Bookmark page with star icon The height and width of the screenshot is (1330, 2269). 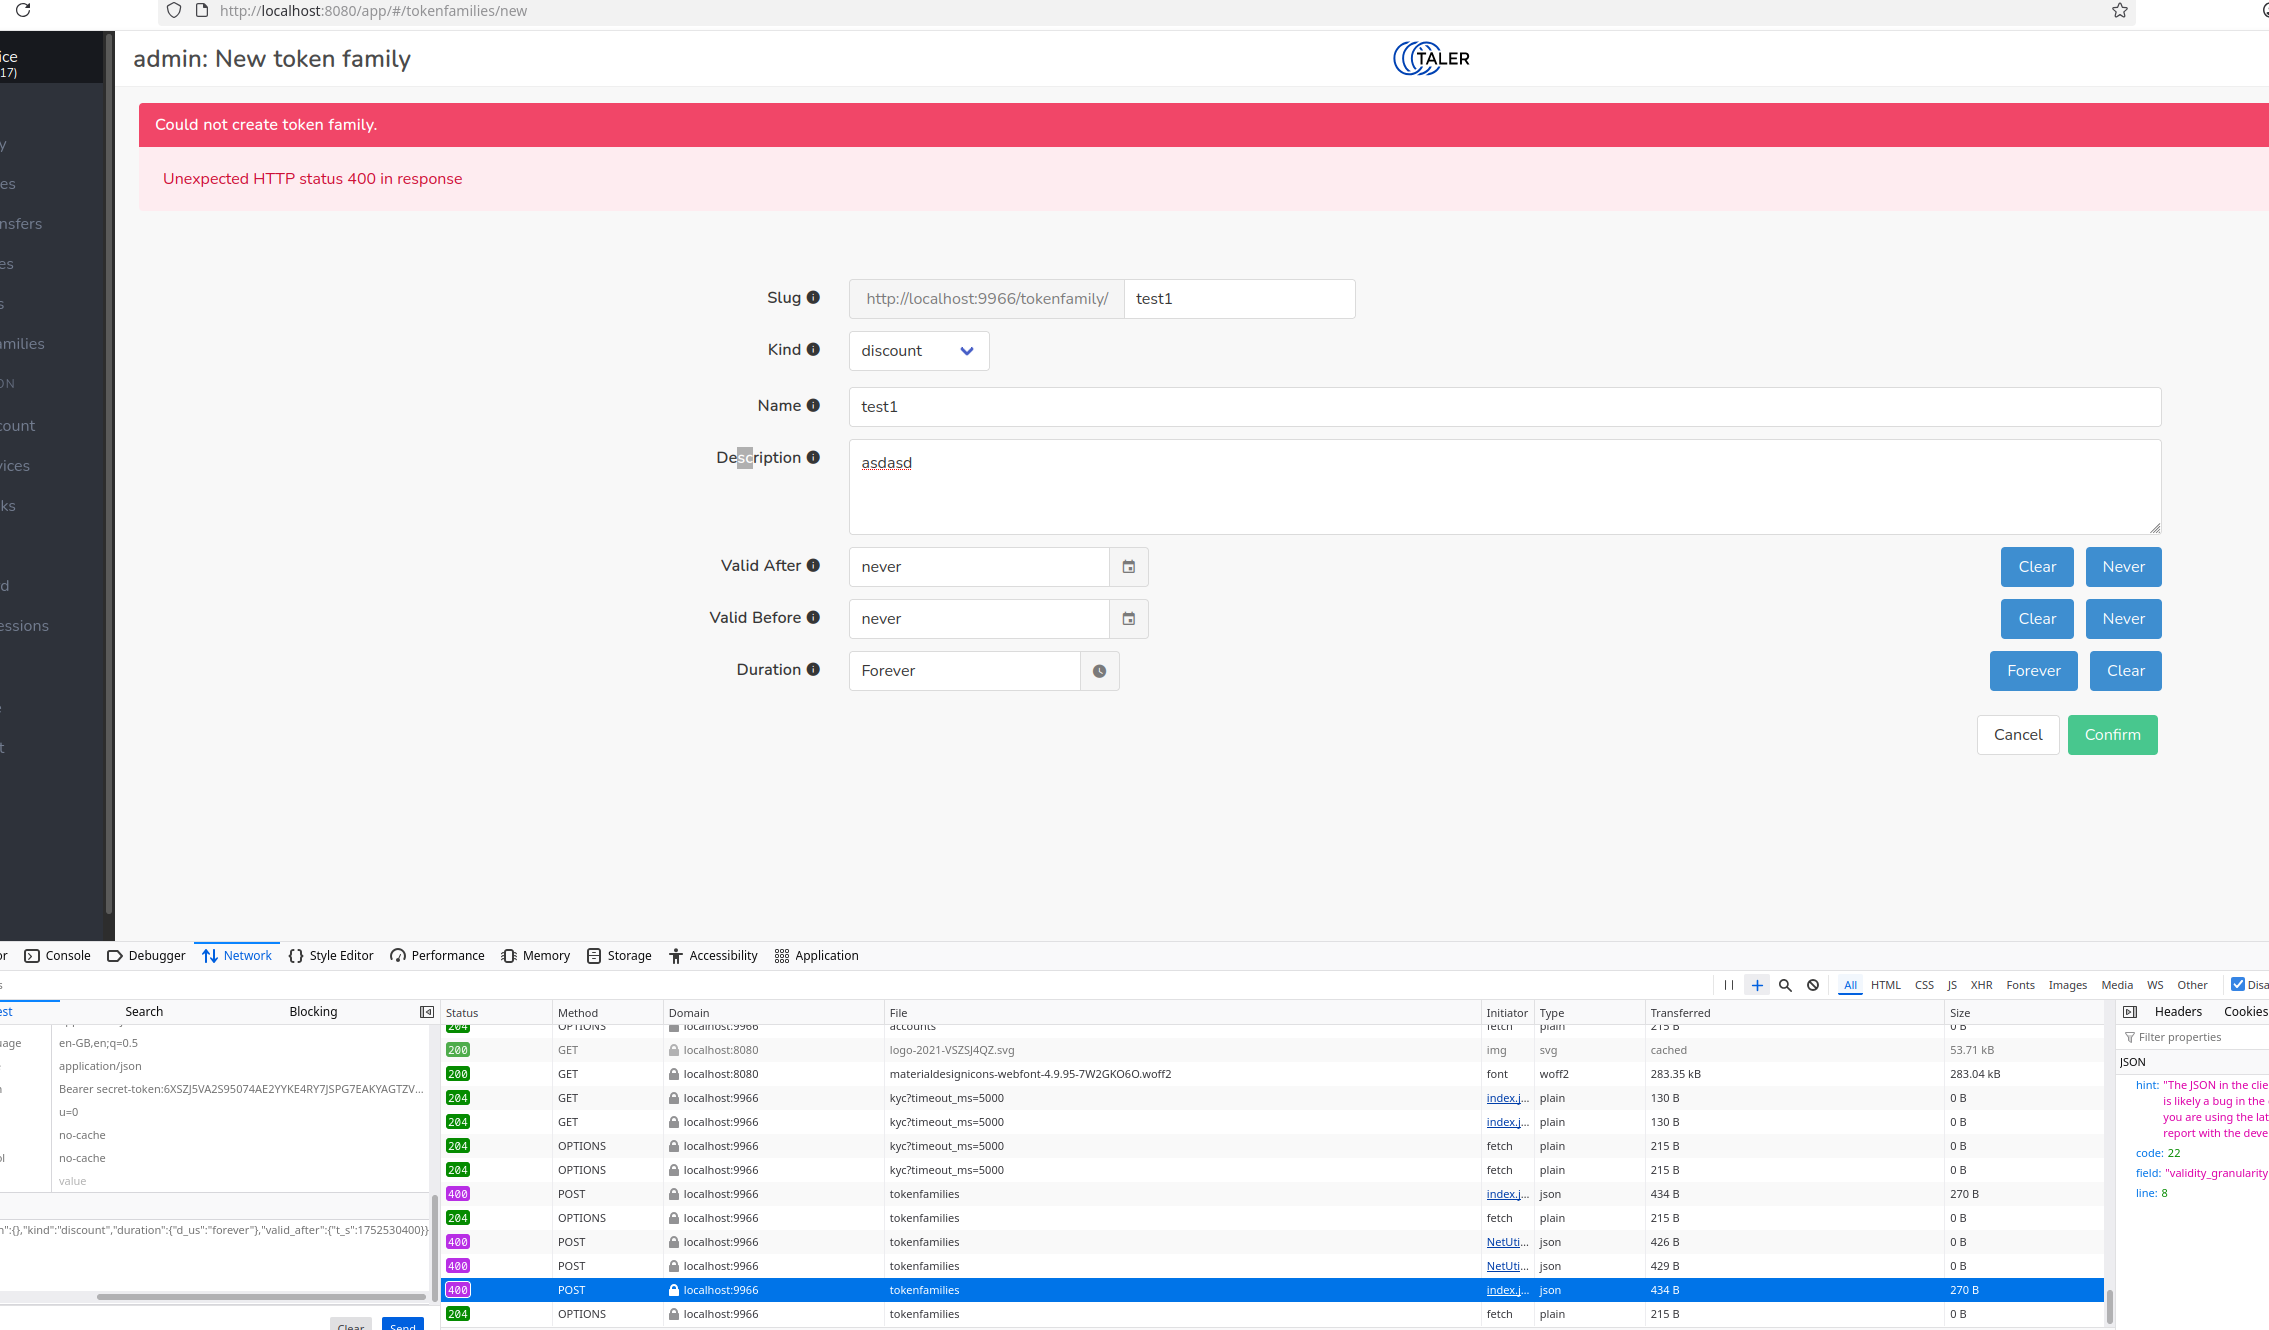click(x=2119, y=11)
